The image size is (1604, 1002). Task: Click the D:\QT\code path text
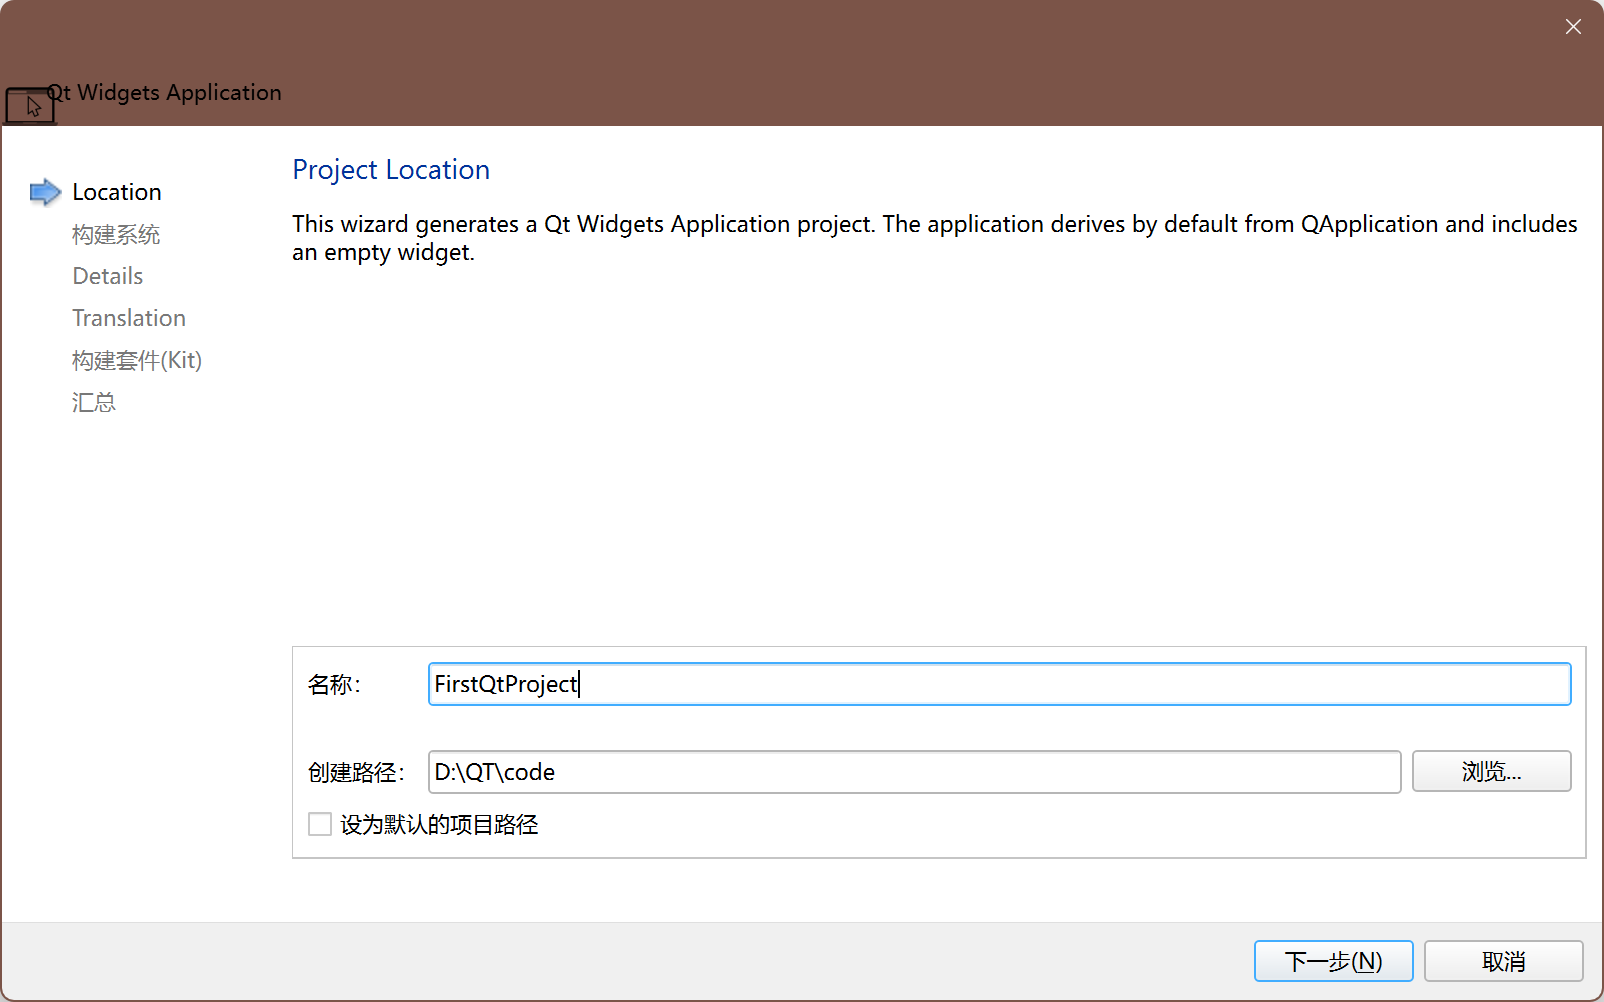(x=495, y=771)
